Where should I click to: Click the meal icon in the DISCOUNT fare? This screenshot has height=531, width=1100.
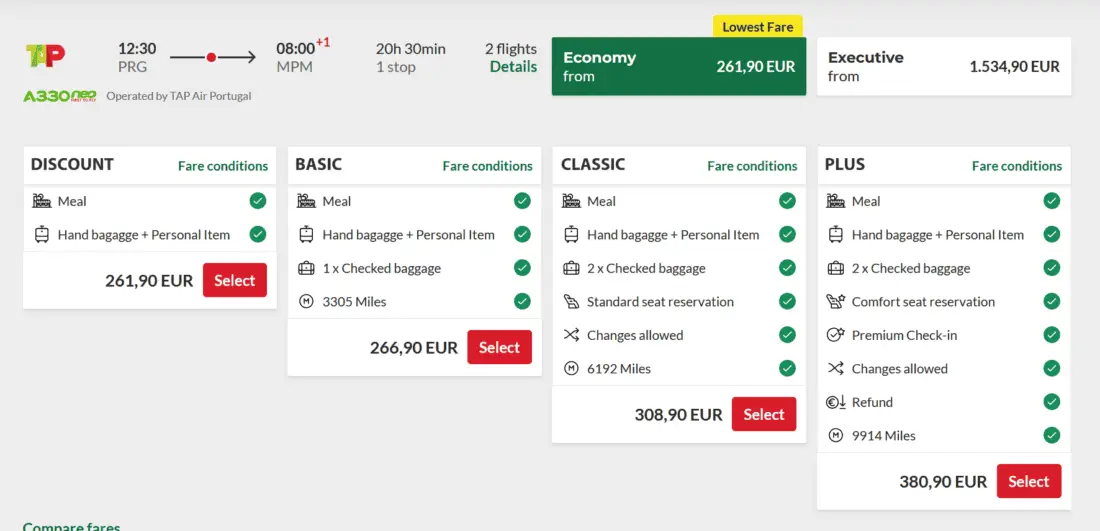(42, 201)
